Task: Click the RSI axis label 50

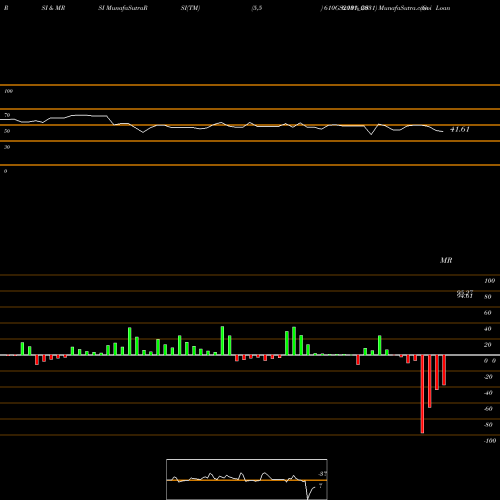Action: (x=7, y=131)
